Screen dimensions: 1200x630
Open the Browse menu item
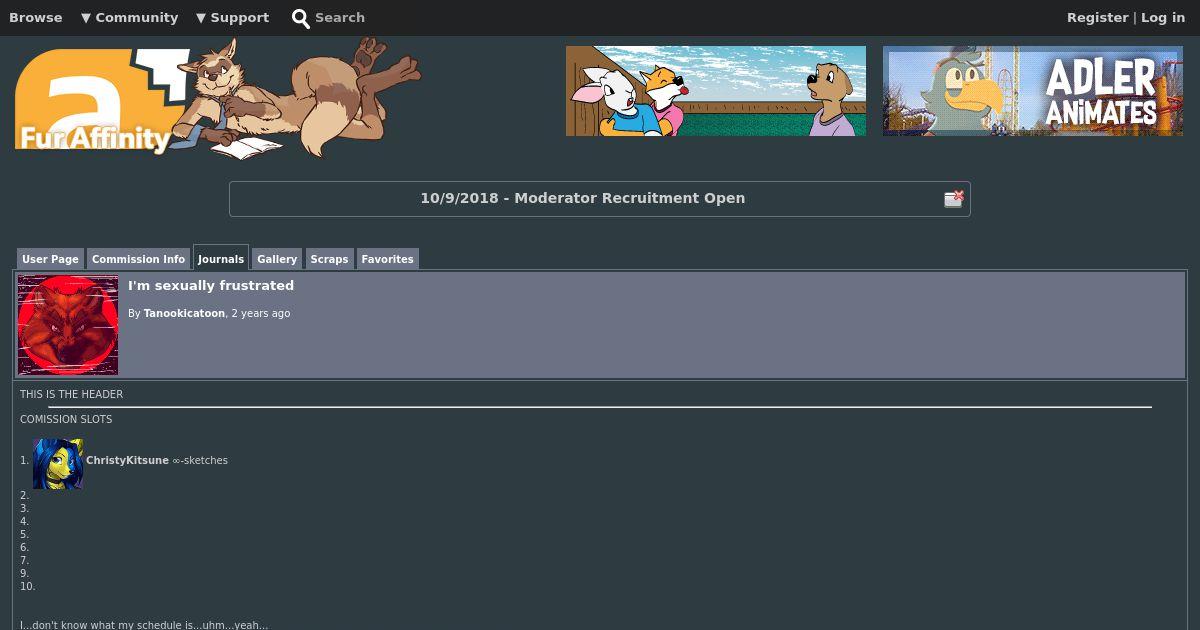click(x=36, y=17)
